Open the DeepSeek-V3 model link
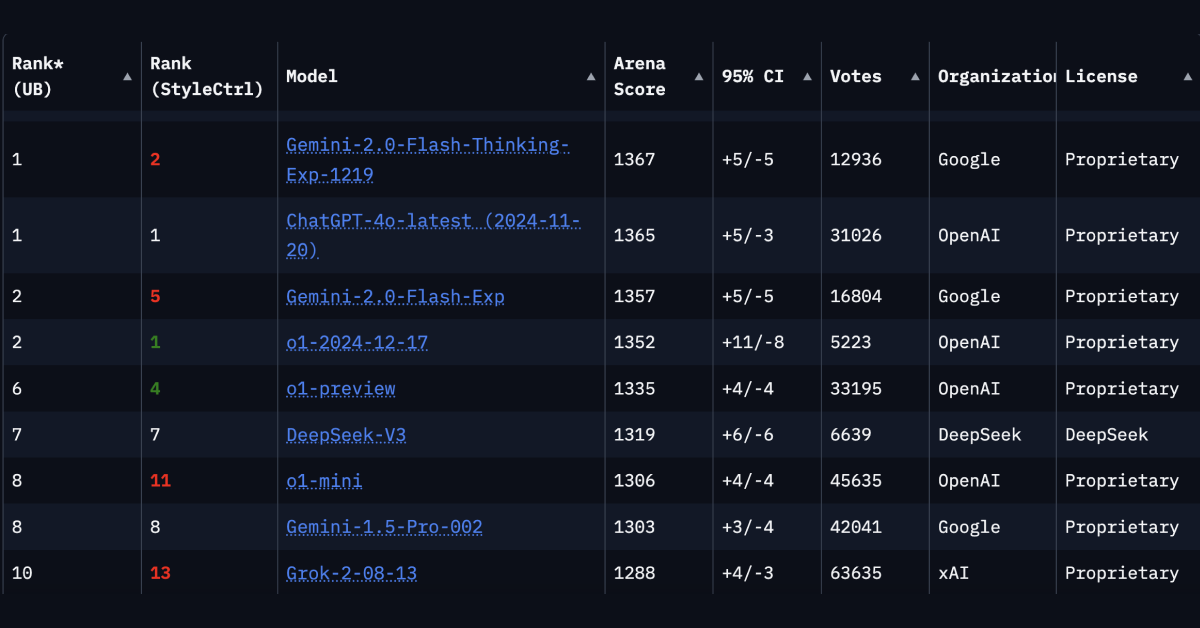 click(346, 435)
